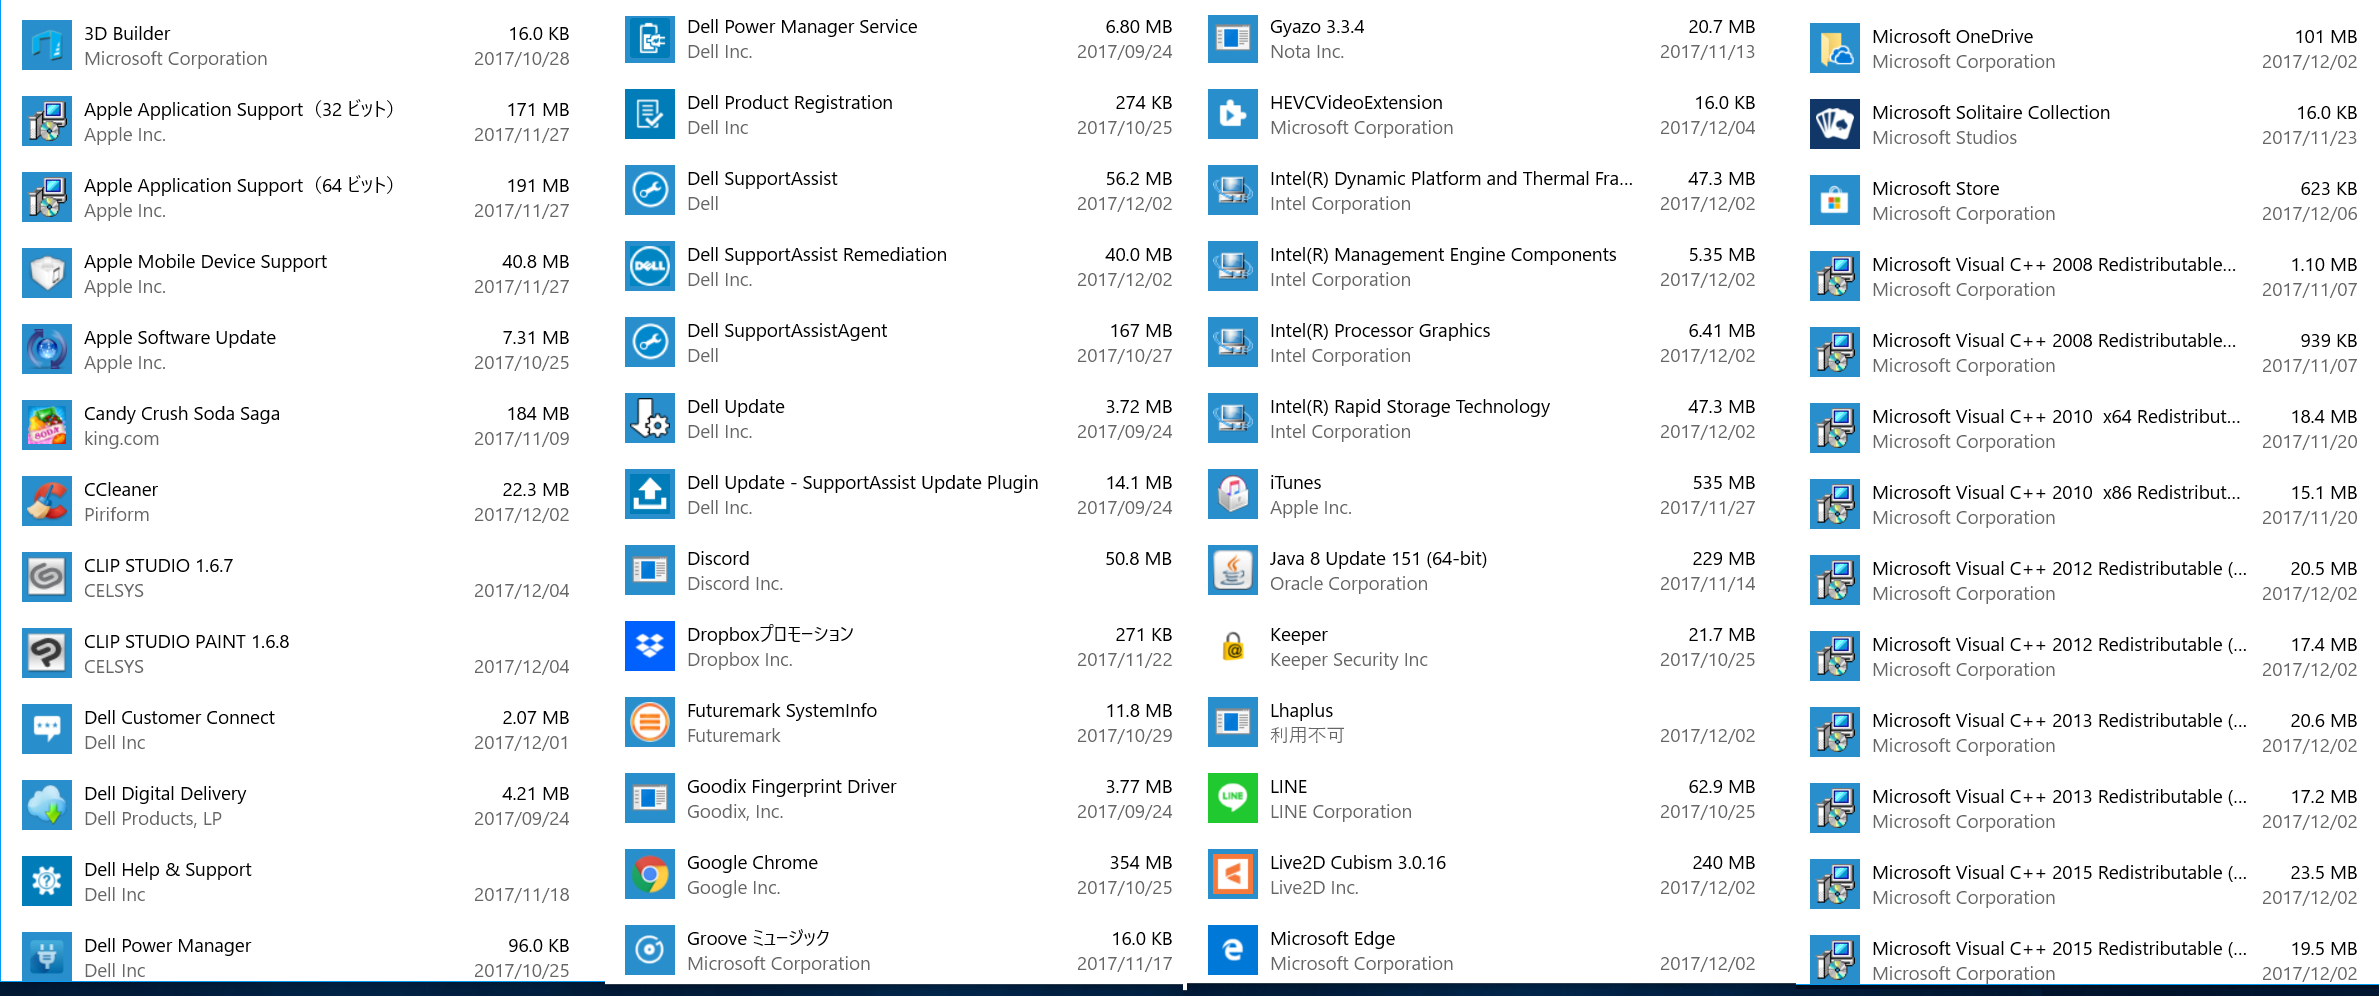Select the "Keeper Security Inc" publisher text
This screenshot has height=996, width=2379.
pos(1349,660)
